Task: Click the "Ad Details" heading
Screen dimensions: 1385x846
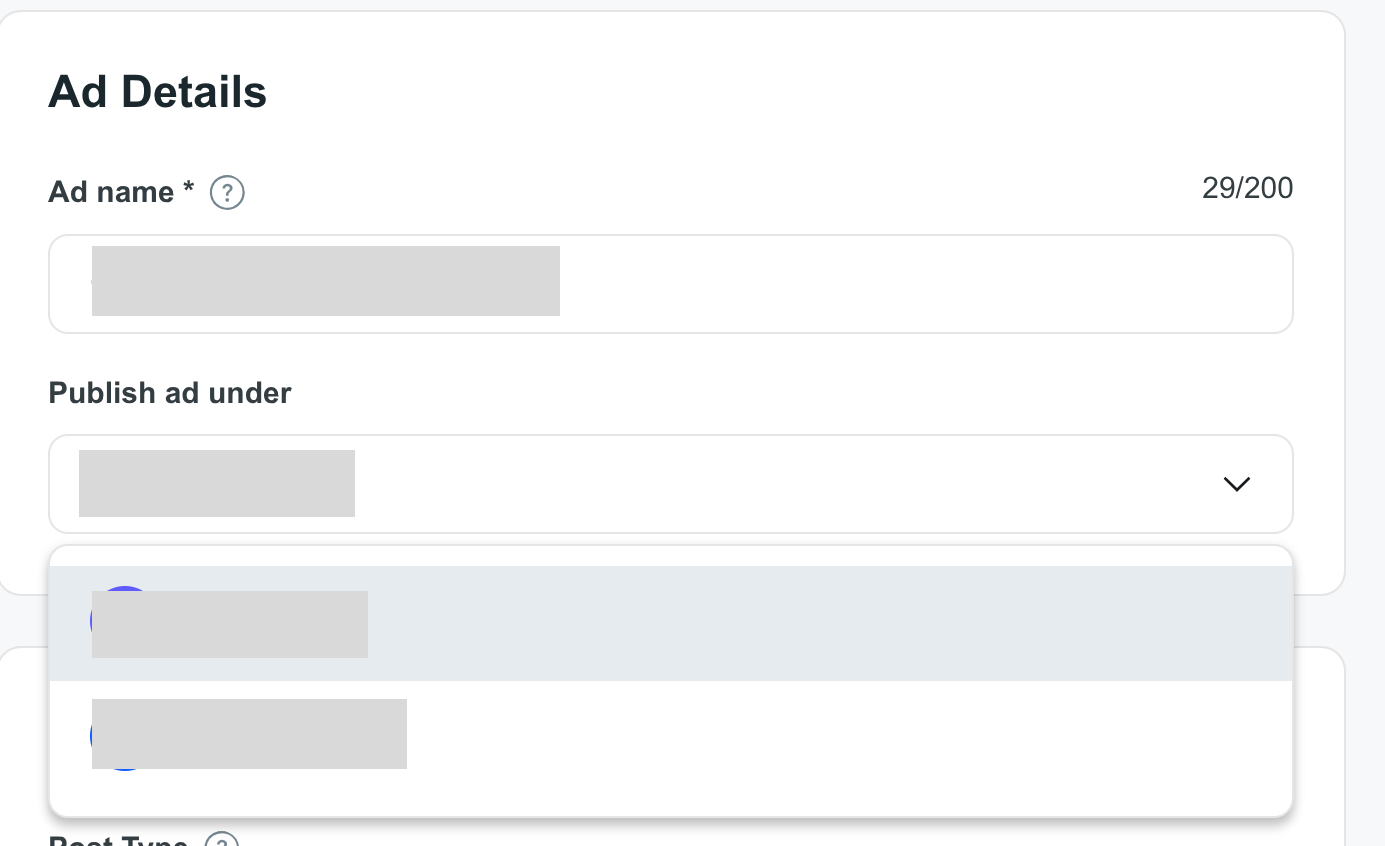Action: (157, 92)
